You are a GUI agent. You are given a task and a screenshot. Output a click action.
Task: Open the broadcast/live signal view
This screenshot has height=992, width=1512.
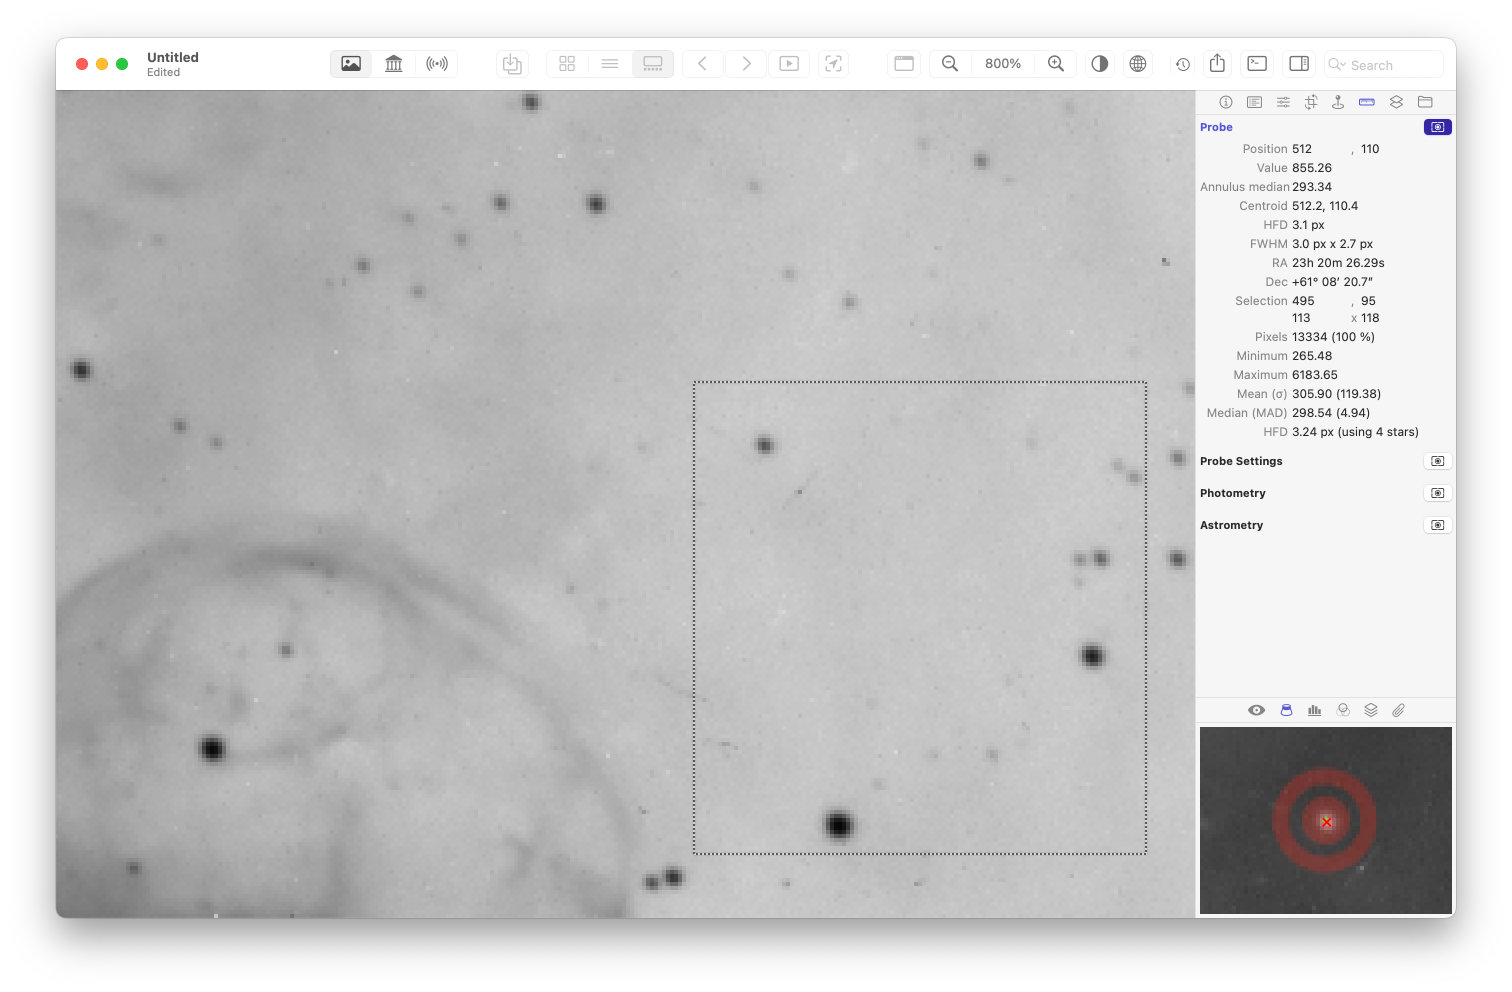pyautogui.click(x=437, y=64)
